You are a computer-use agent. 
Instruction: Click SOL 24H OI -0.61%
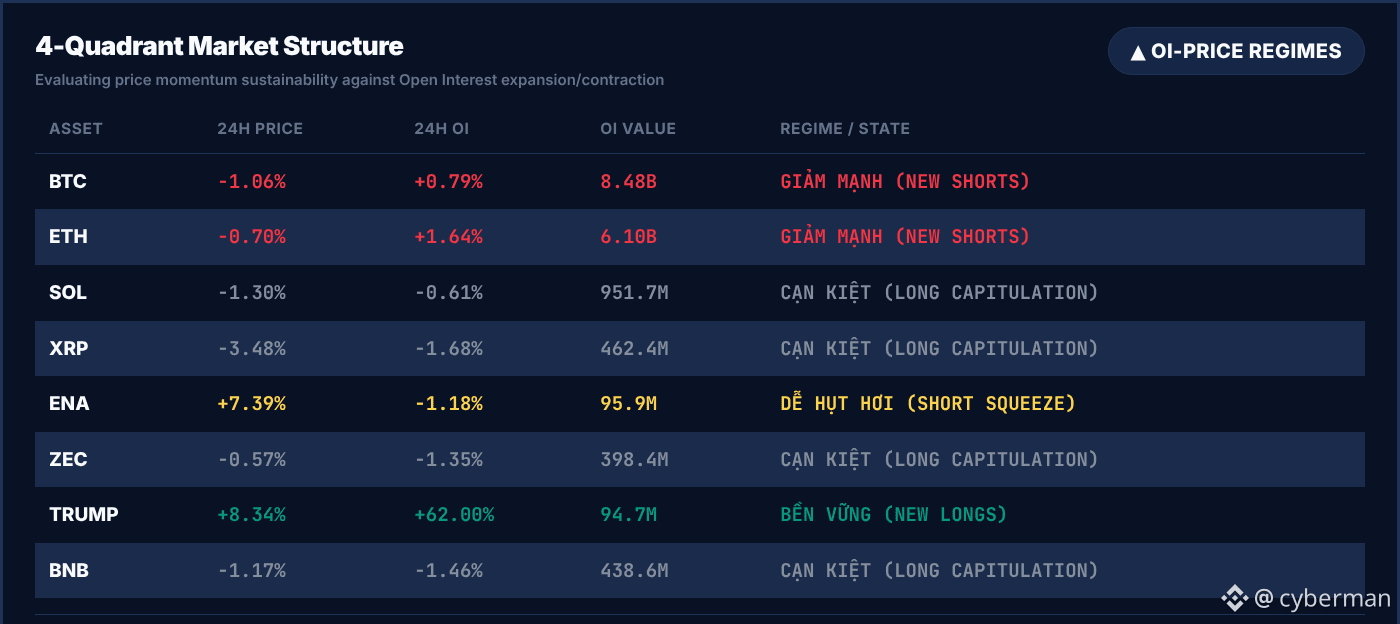(x=448, y=293)
